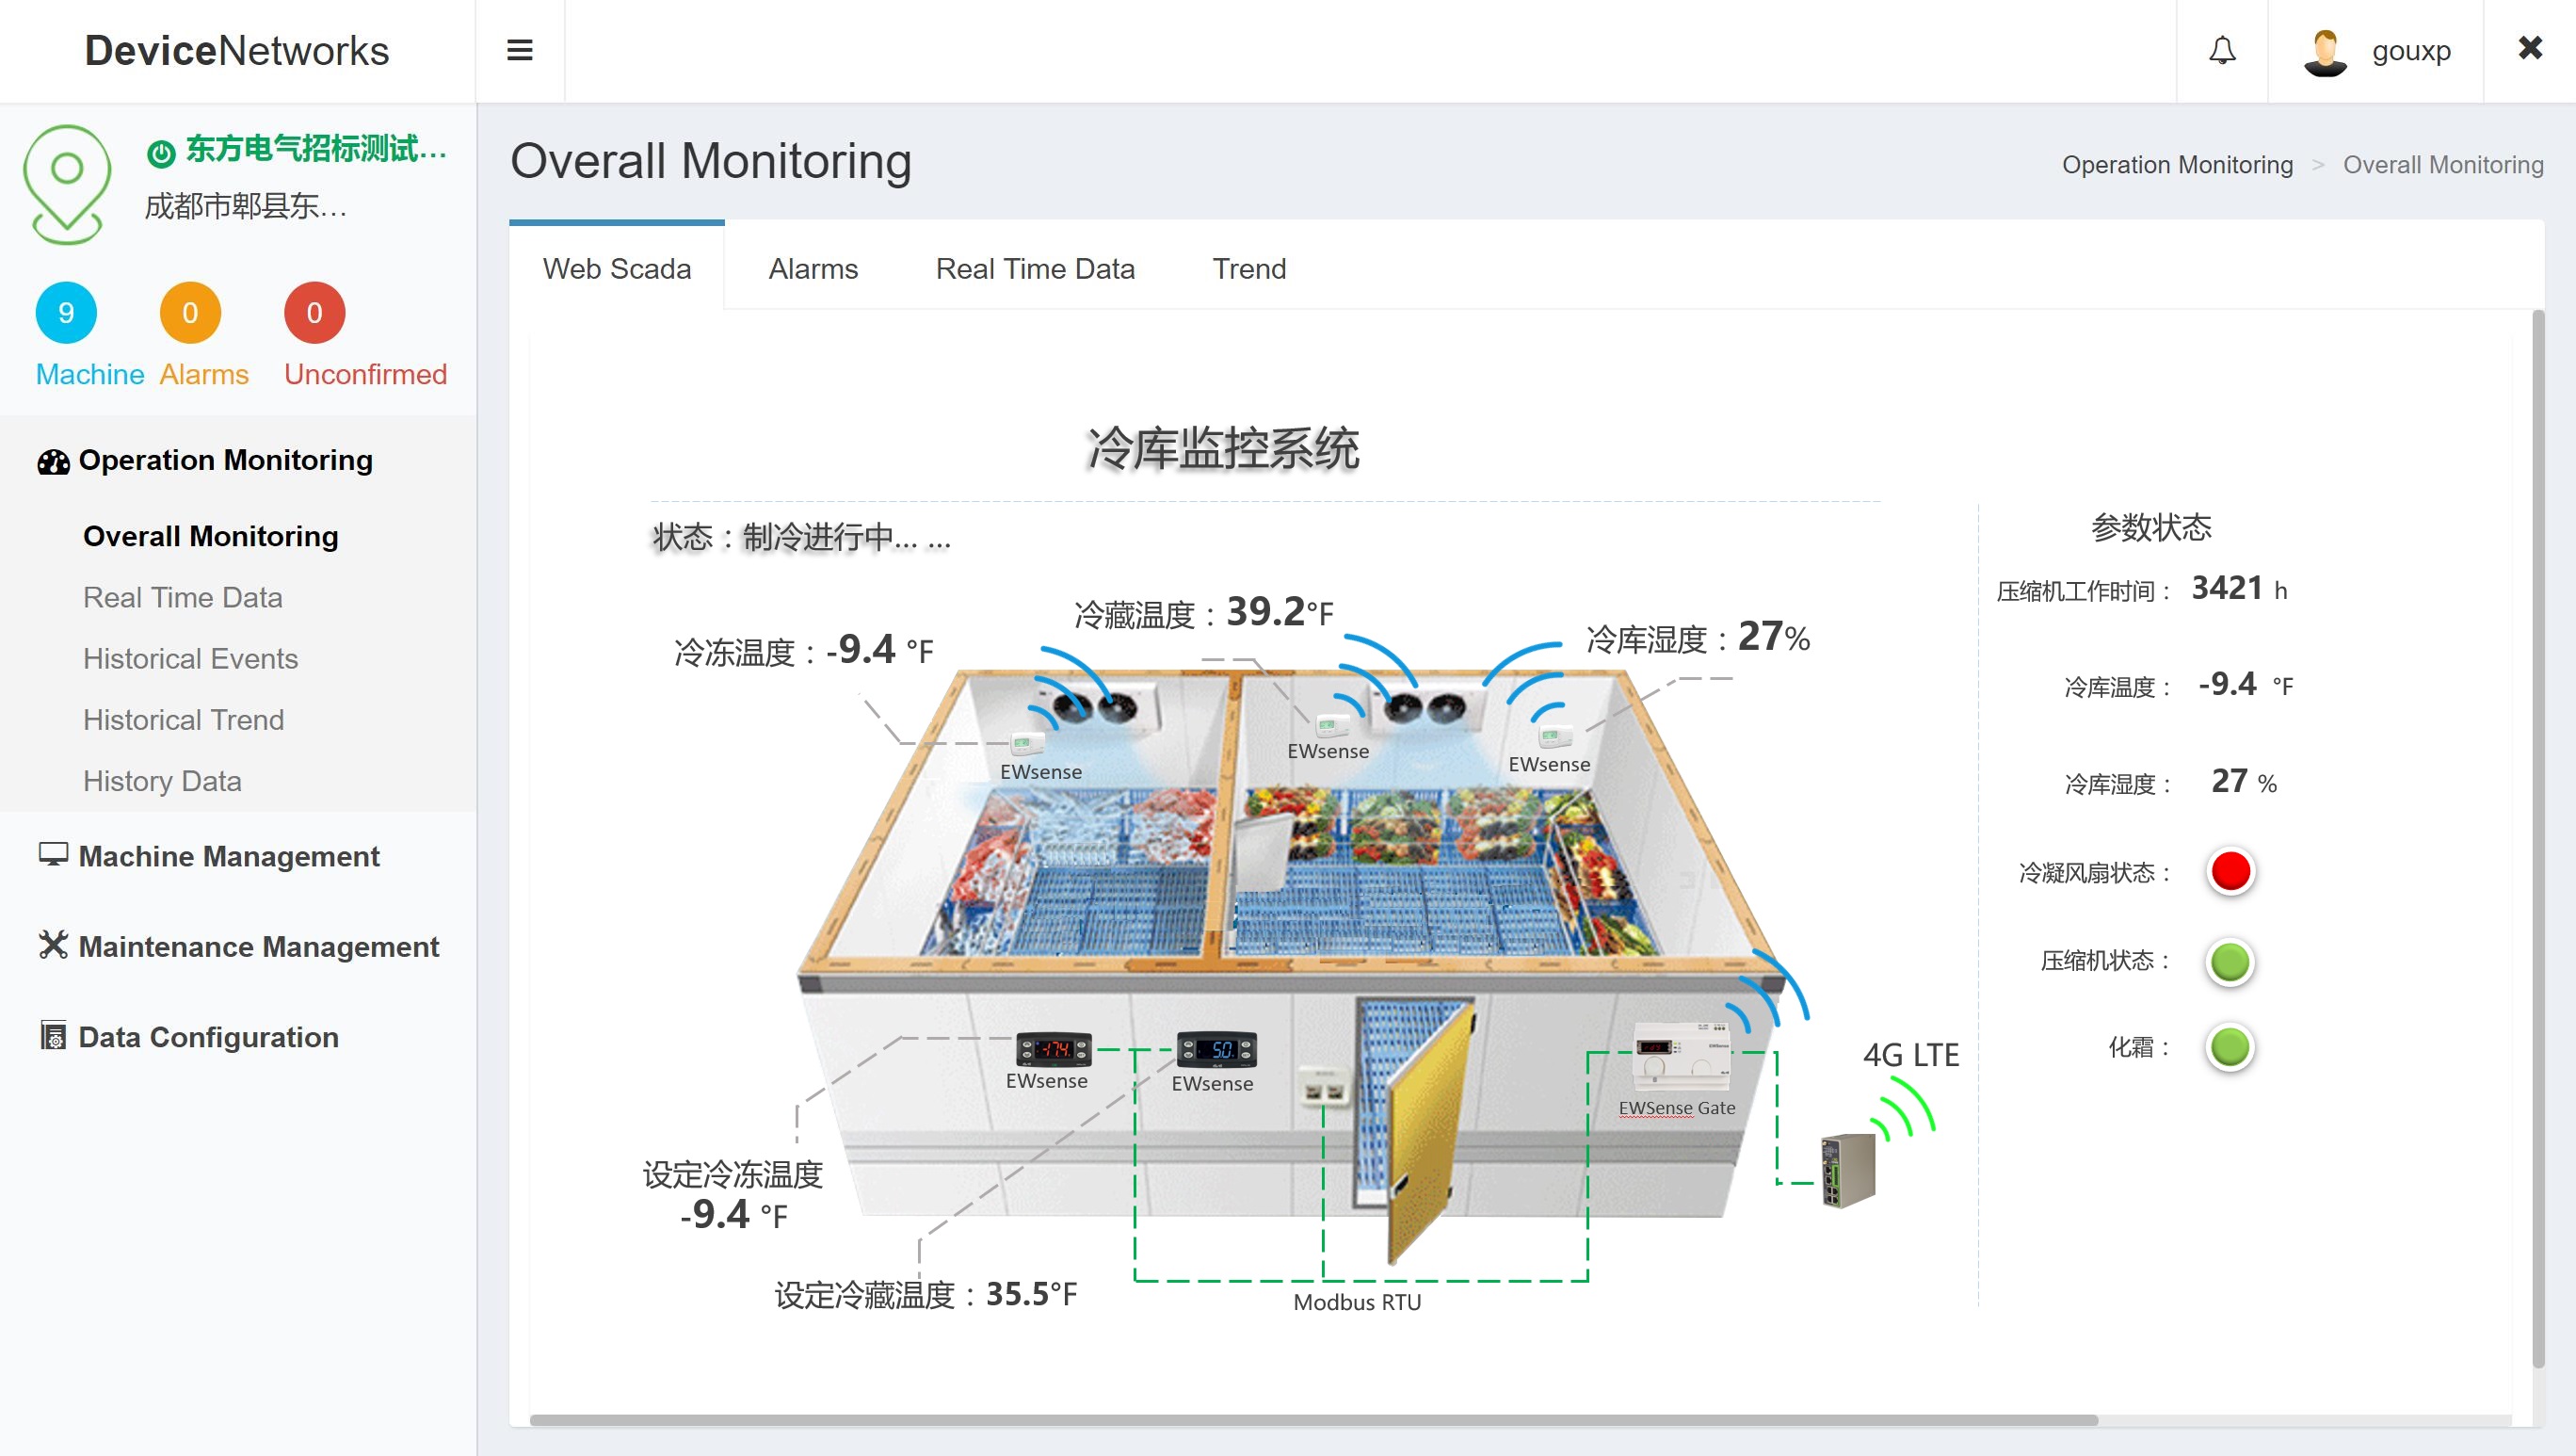Click the Operation Monitoring breadcrumb link

click(2176, 165)
